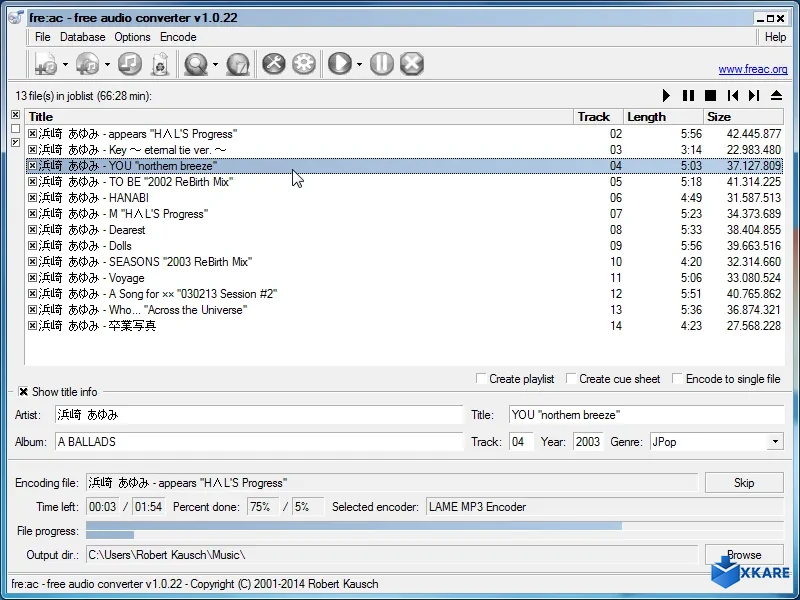The image size is (800, 600).
Task: Enable Encode to single file checkbox
Action: coord(677,379)
